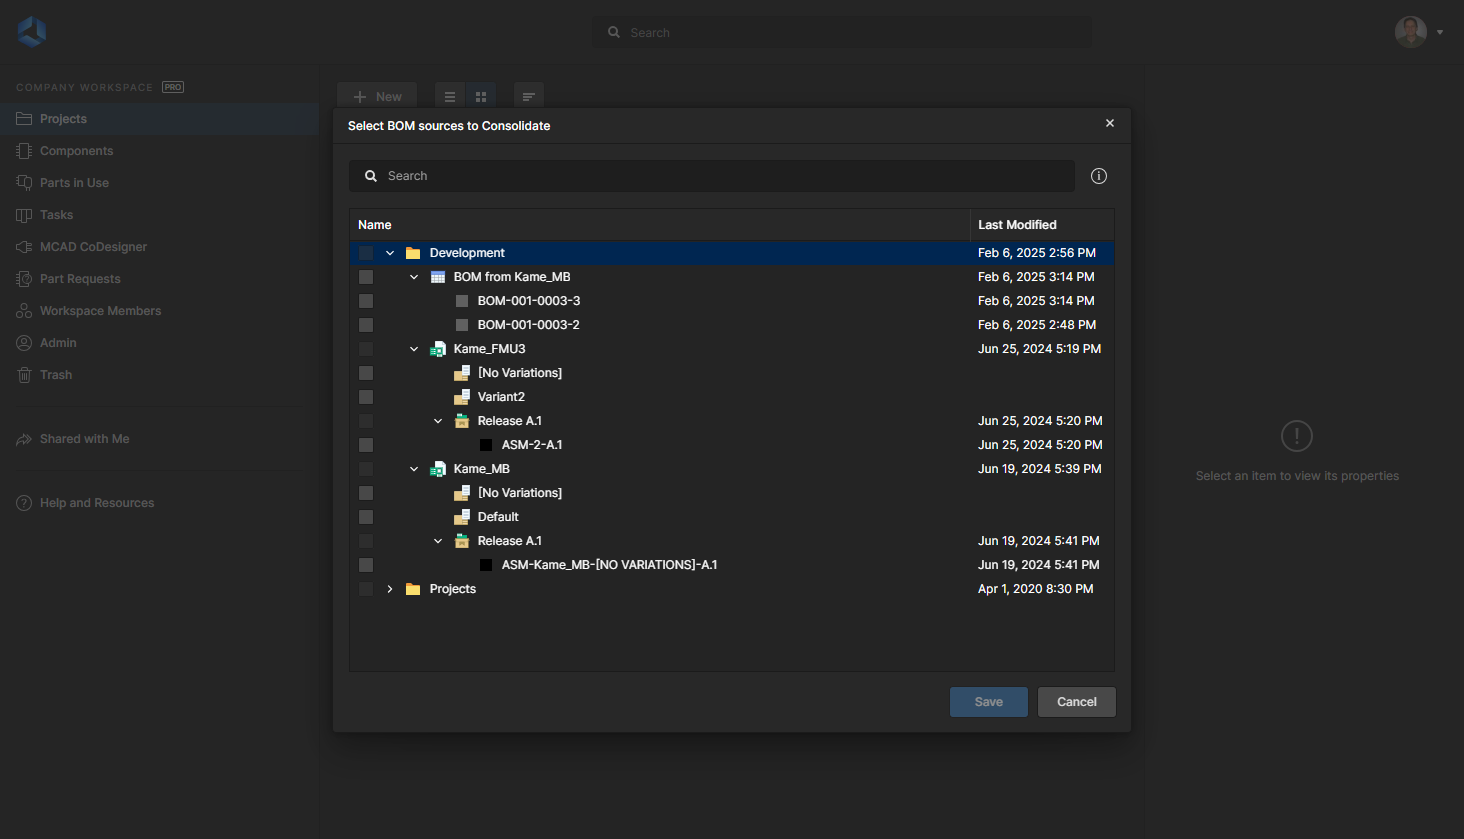
Task: Click the Variant2 variation icon
Action: point(462,397)
